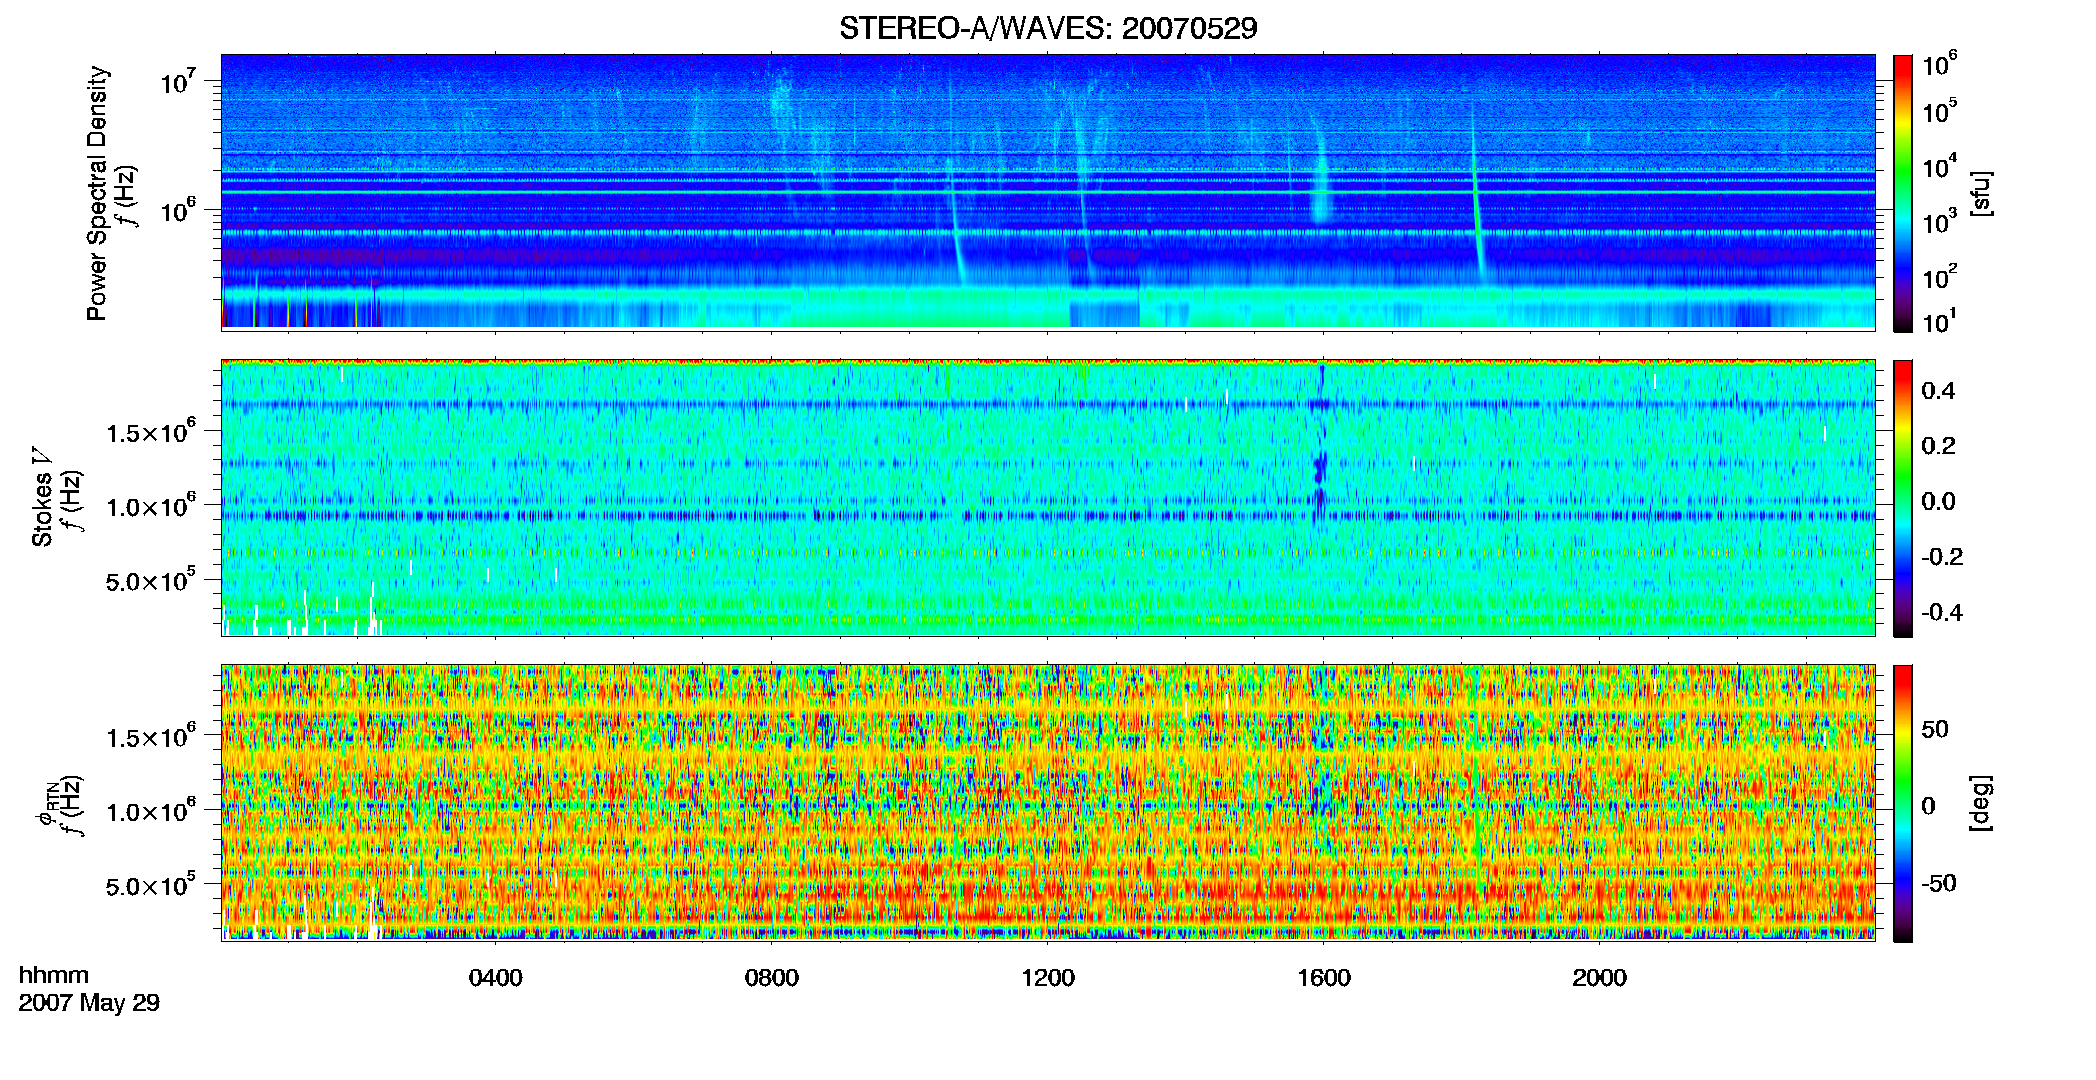Click the [sfu] colorbar unit label
Viewport: 2096px width, 1080px height.
(1981, 193)
